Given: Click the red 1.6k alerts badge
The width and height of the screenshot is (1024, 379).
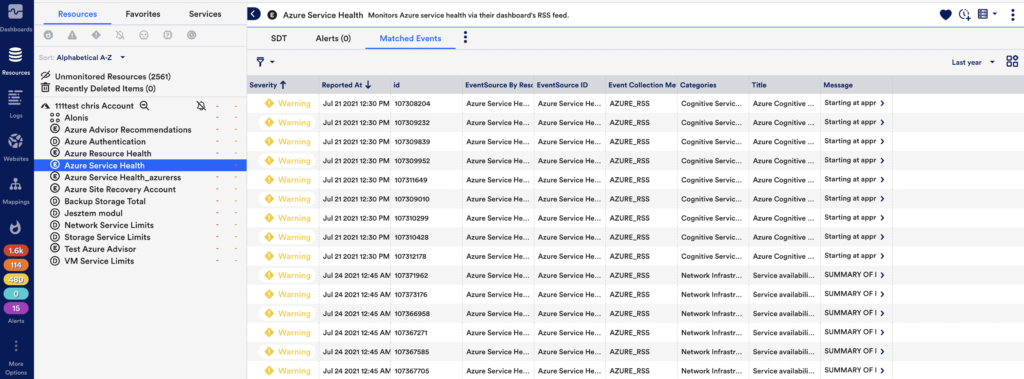Looking at the screenshot, I should pos(16,250).
